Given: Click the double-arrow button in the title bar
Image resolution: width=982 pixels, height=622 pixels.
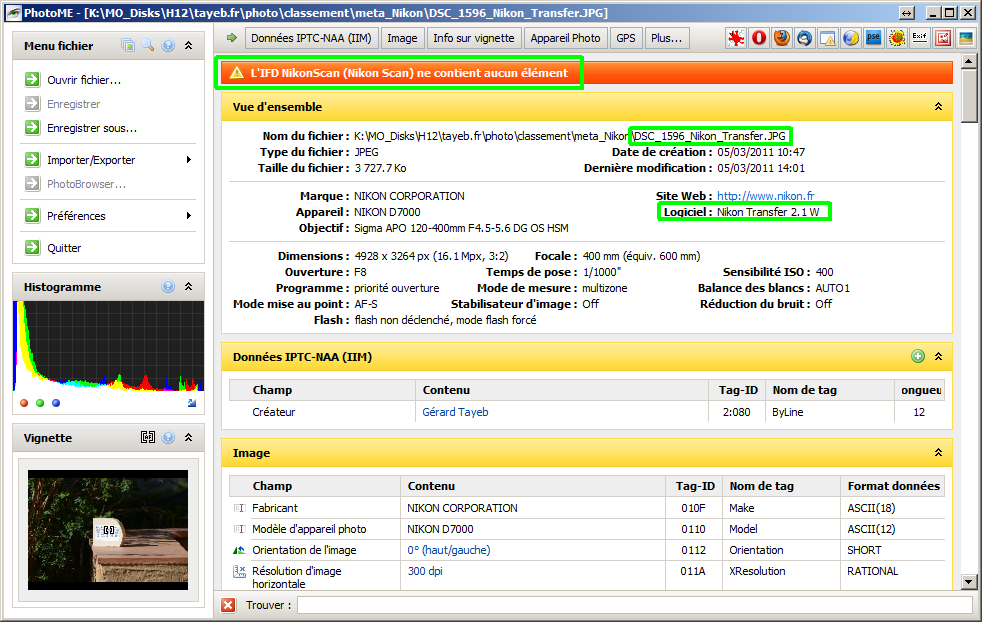Looking at the screenshot, I should [907, 13].
